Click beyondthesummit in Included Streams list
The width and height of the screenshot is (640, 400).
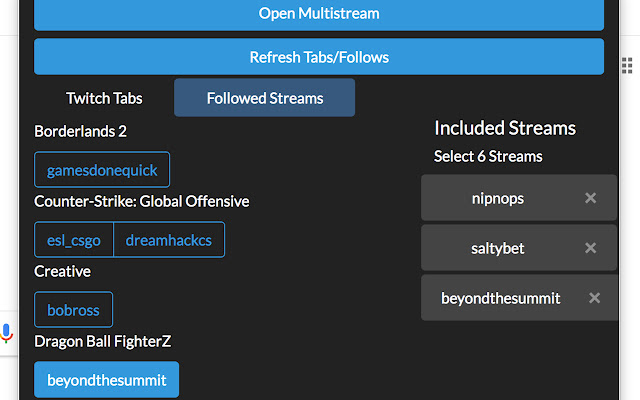click(x=519, y=298)
